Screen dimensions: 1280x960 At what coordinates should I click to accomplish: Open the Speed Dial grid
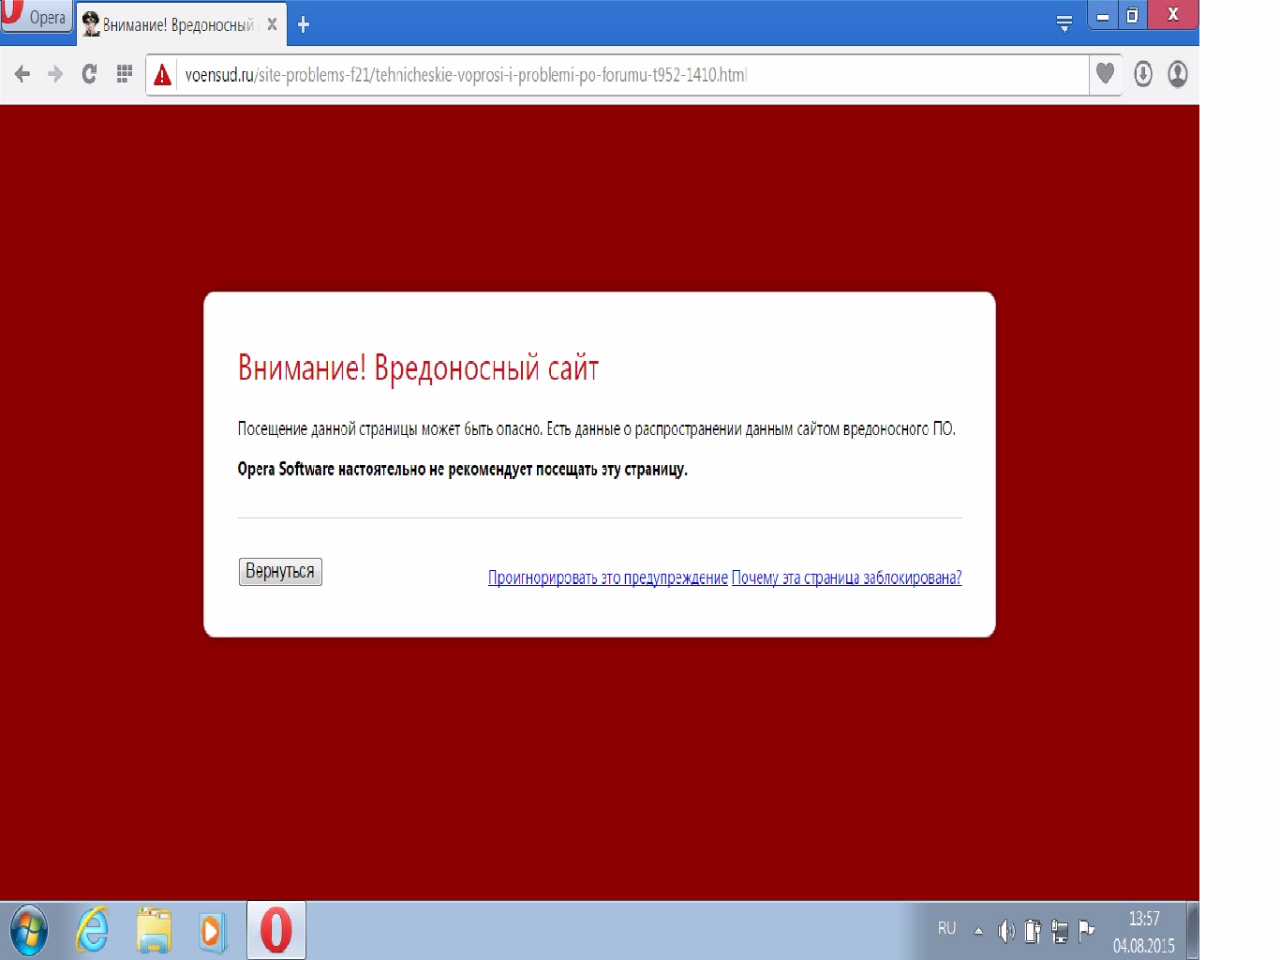click(124, 74)
